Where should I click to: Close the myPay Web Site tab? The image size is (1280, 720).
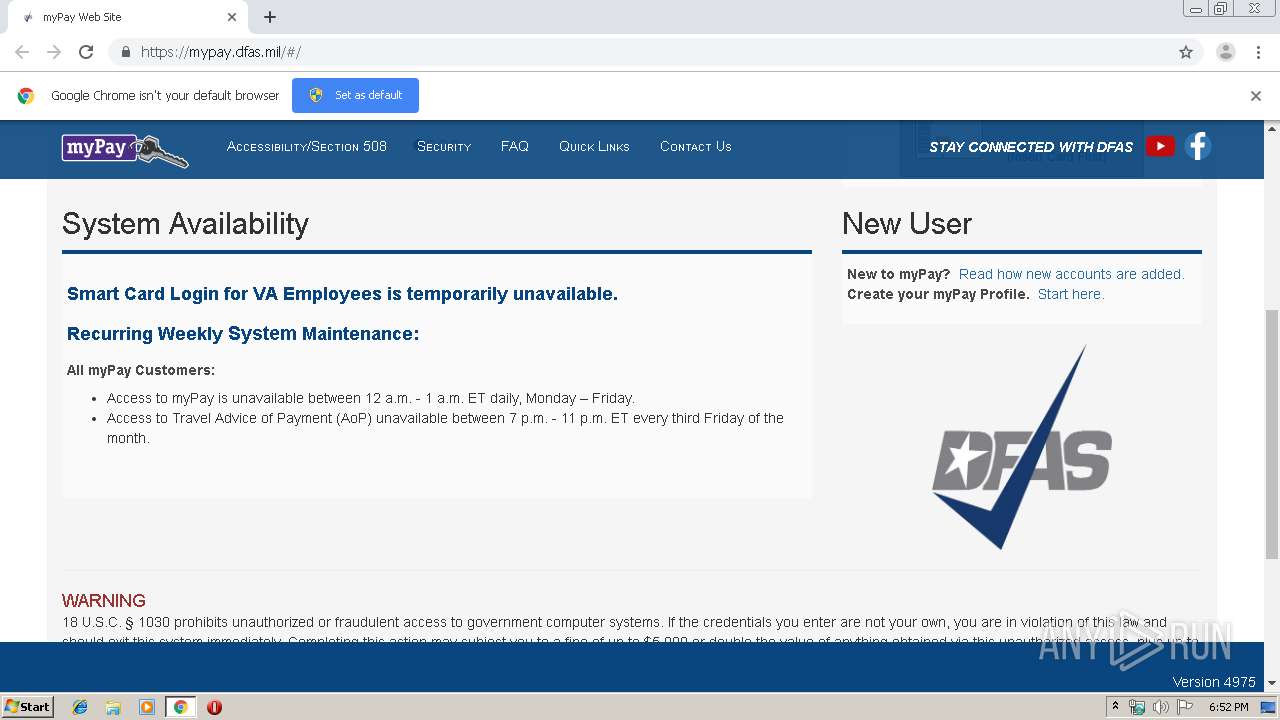232,17
